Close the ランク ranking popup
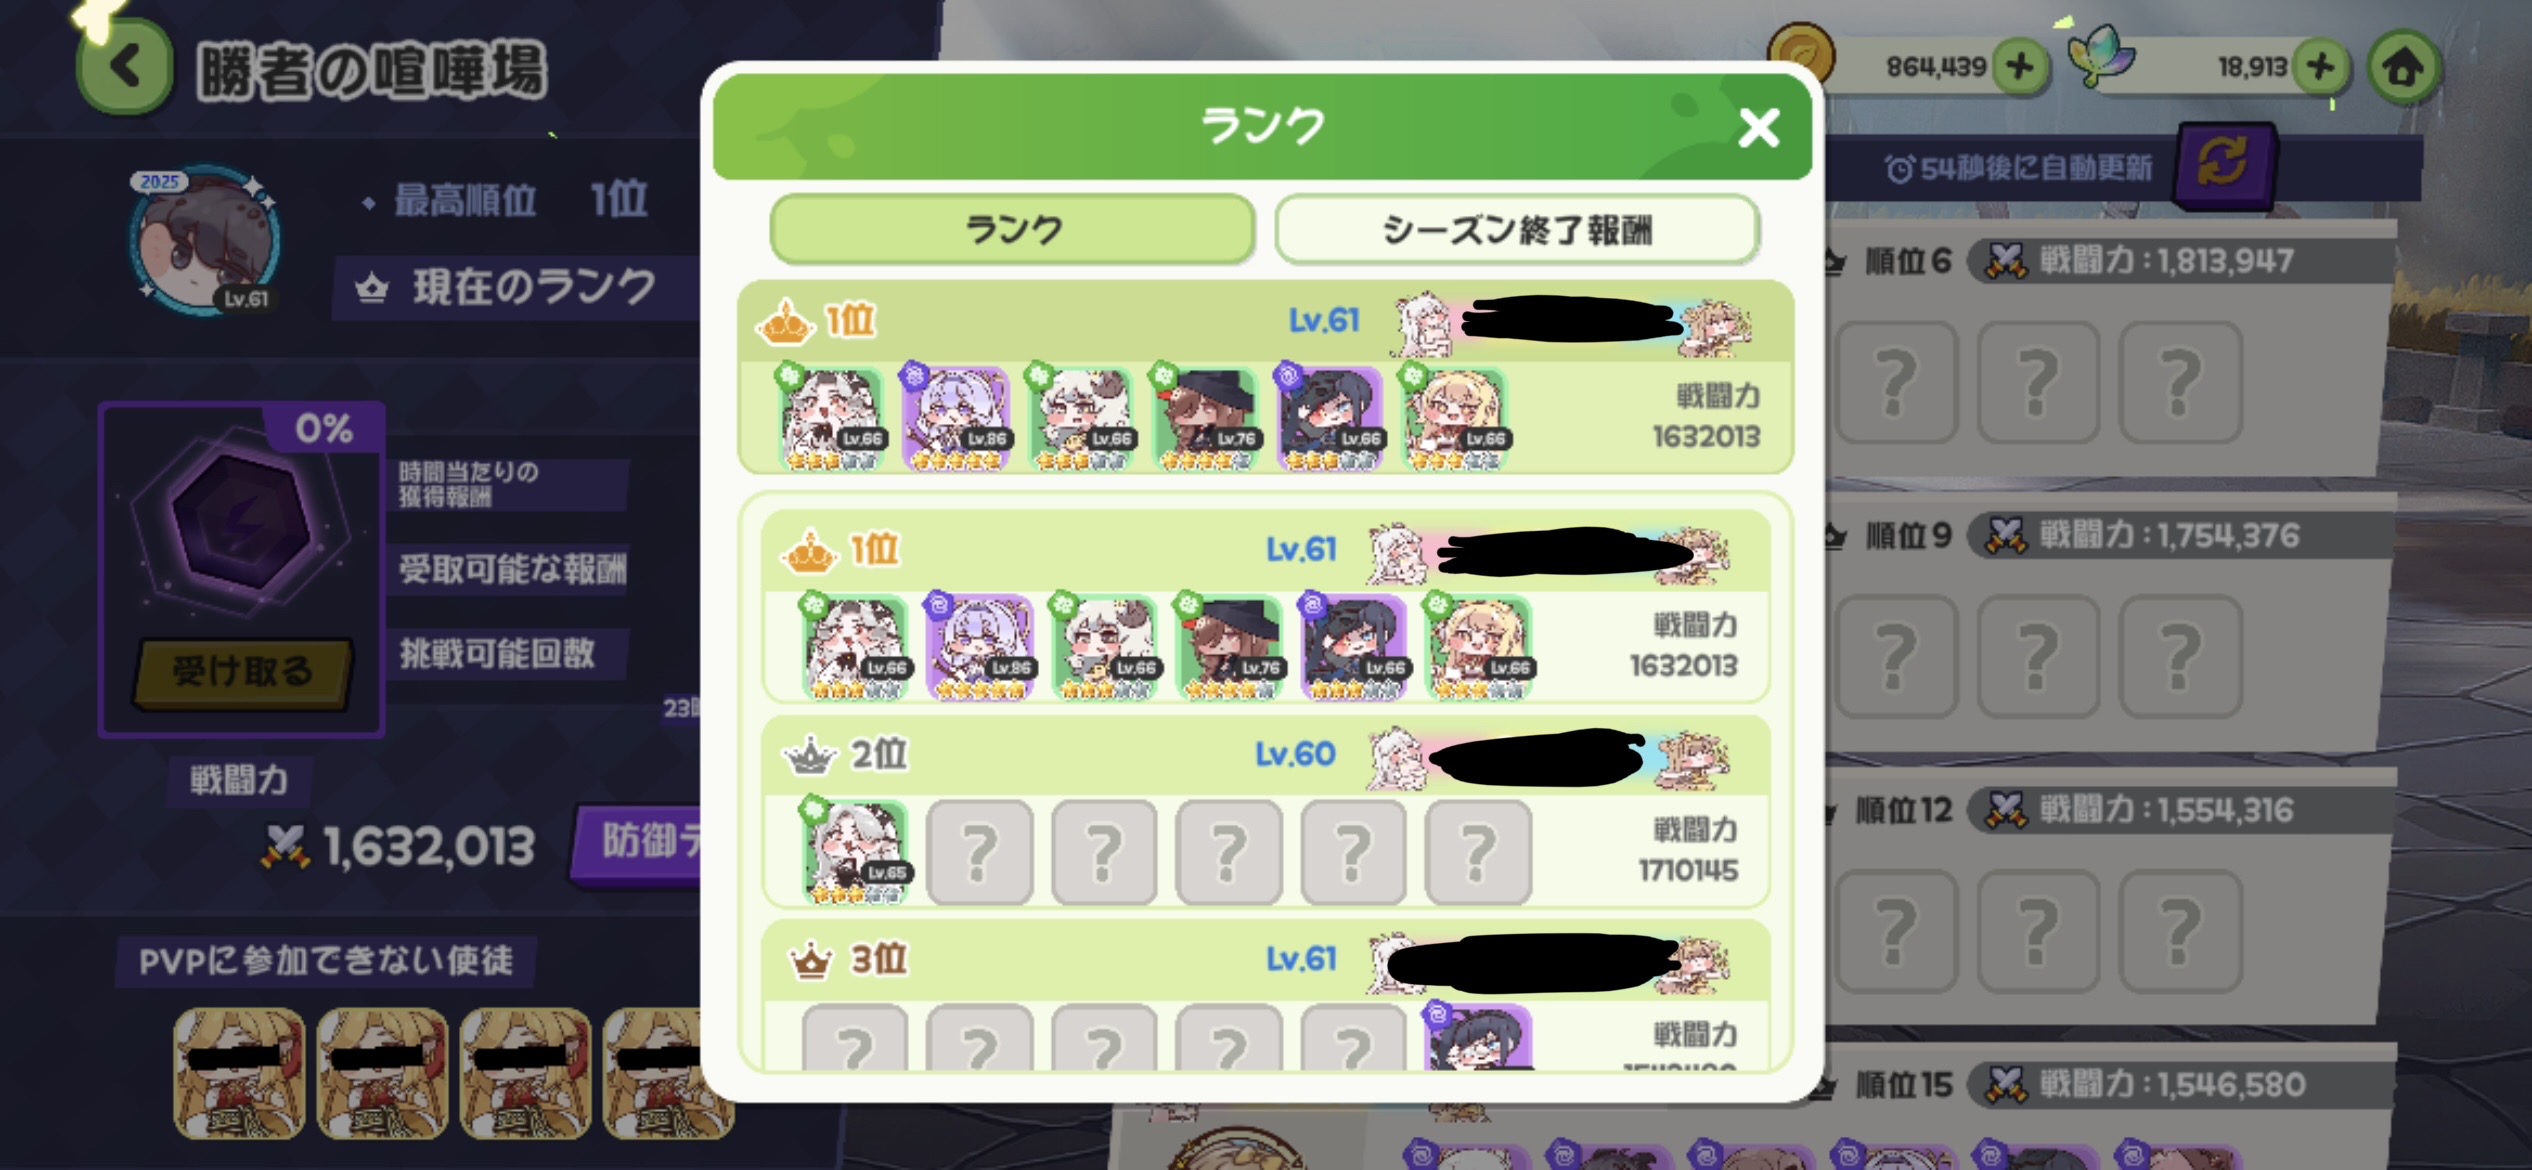The image size is (2532, 1170). pyautogui.click(x=1759, y=128)
